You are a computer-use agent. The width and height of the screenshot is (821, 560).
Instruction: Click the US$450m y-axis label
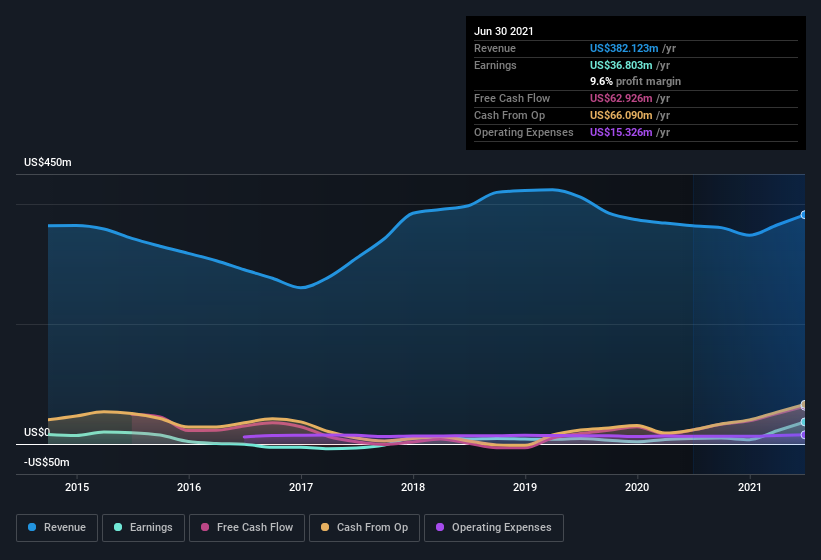click(x=48, y=162)
